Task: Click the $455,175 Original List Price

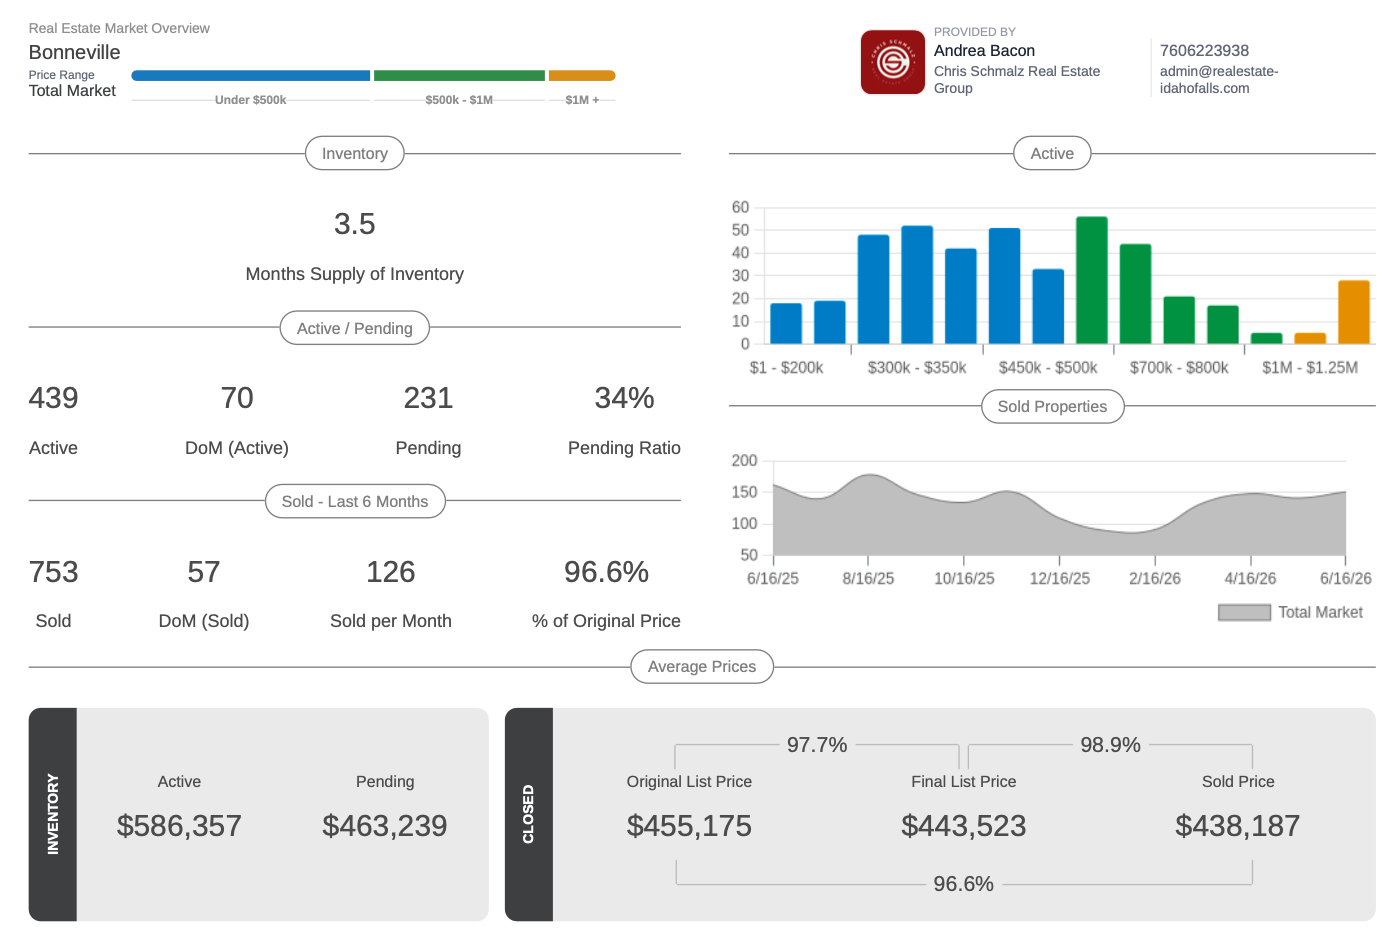Action: click(x=689, y=826)
